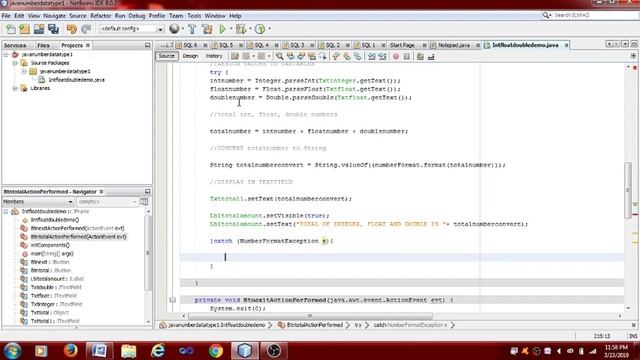640x360 pixels.
Task: Click the search magnifier icon at top right
Action: pyautogui.click(x=546, y=15)
